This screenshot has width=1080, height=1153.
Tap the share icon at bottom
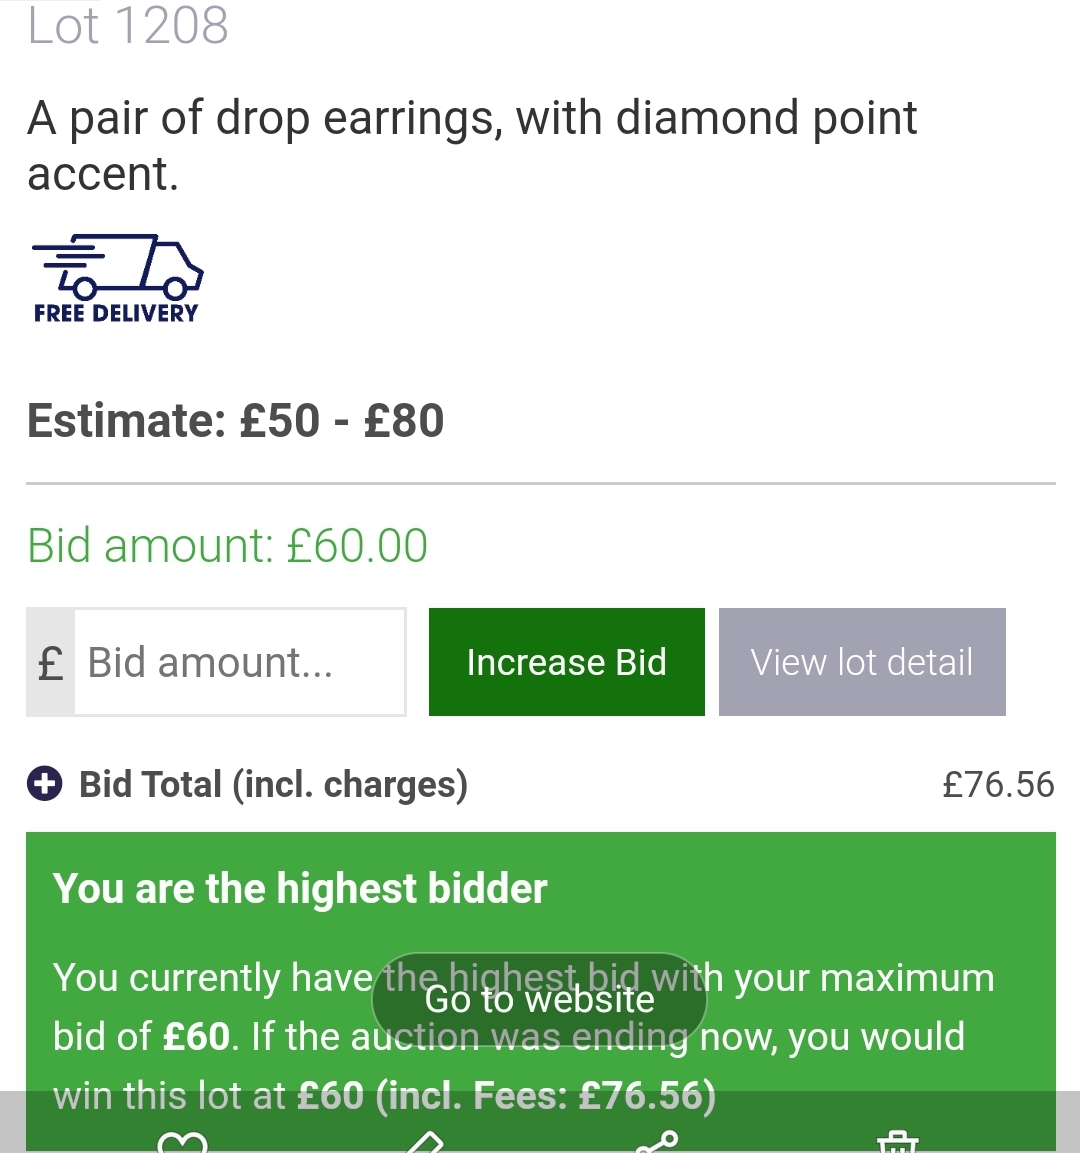[657, 1142]
